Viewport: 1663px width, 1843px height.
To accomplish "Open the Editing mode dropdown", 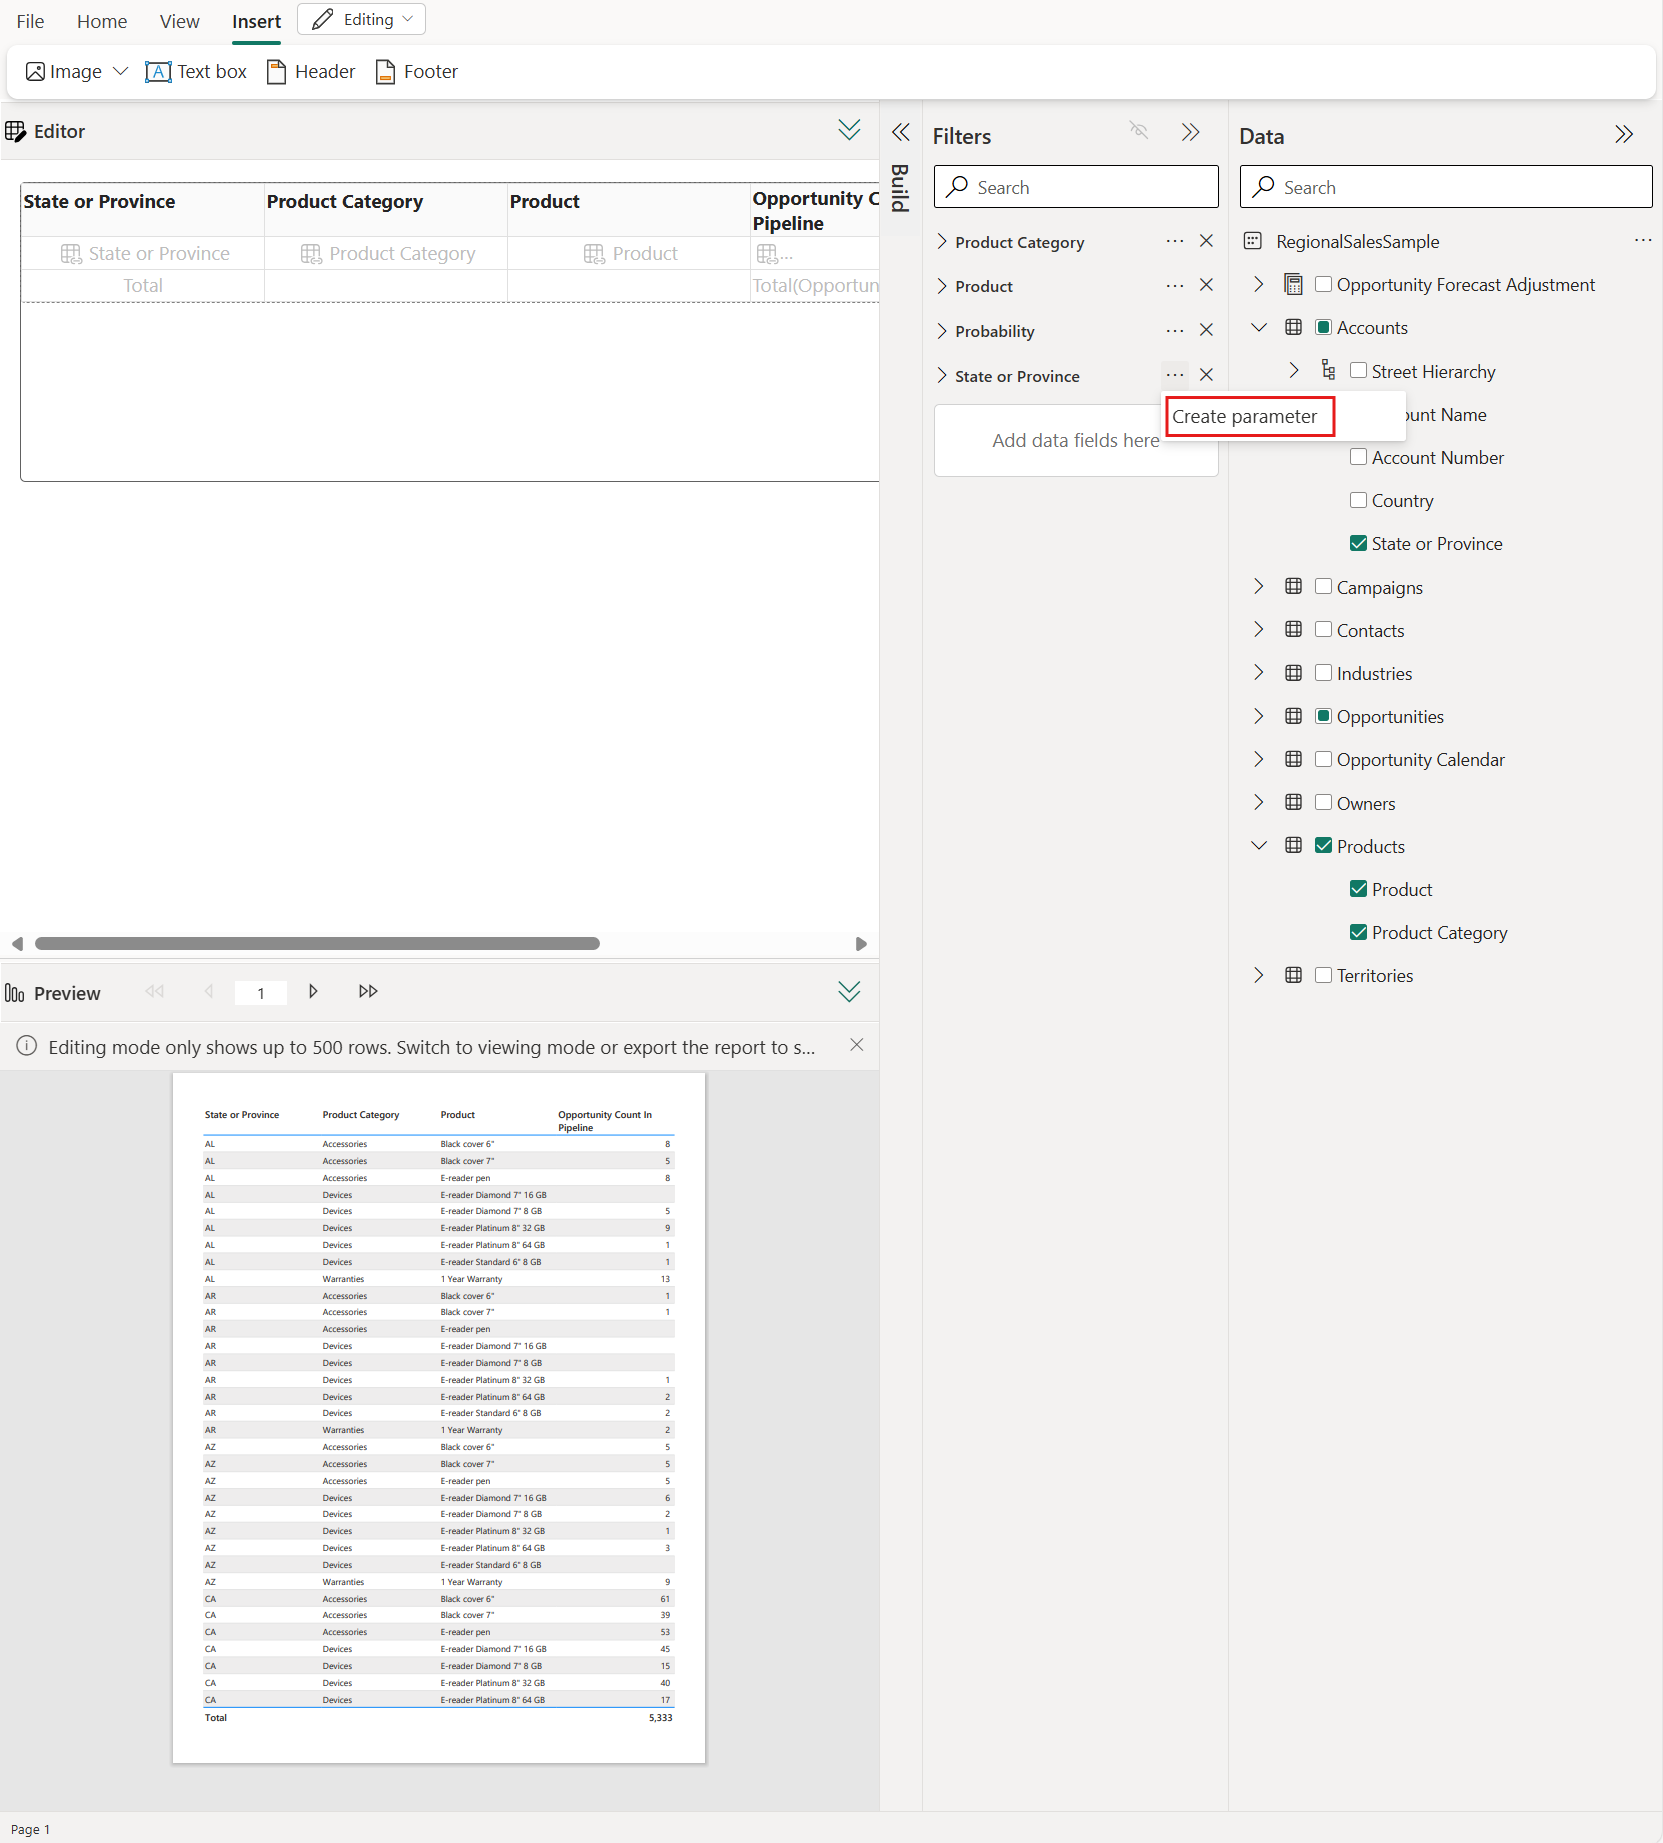I will coord(362,20).
